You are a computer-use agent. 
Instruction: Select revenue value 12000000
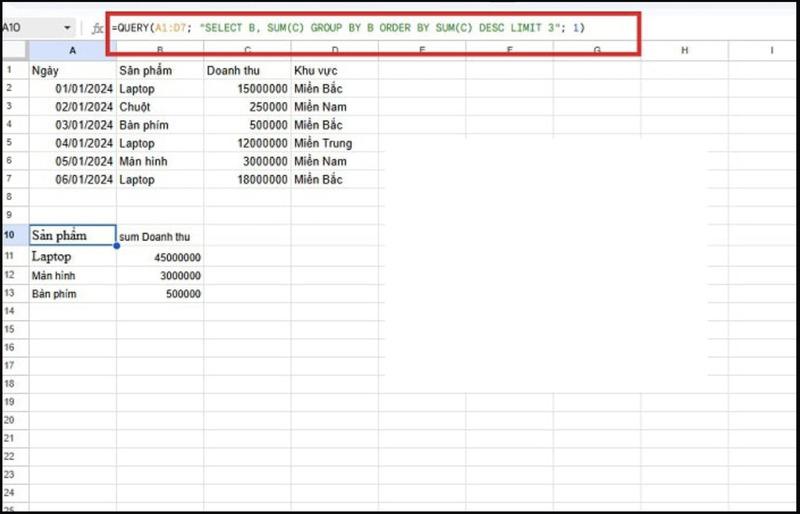click(x=247, y=143)
